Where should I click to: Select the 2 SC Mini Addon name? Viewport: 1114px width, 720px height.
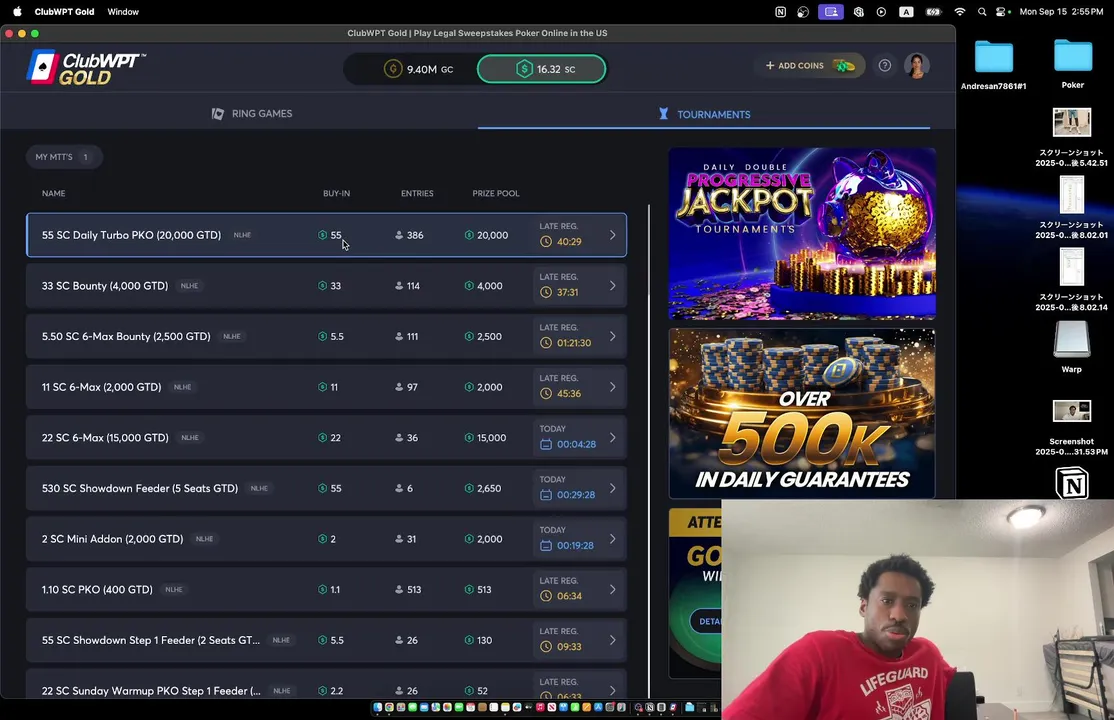(x=112, y=539)
